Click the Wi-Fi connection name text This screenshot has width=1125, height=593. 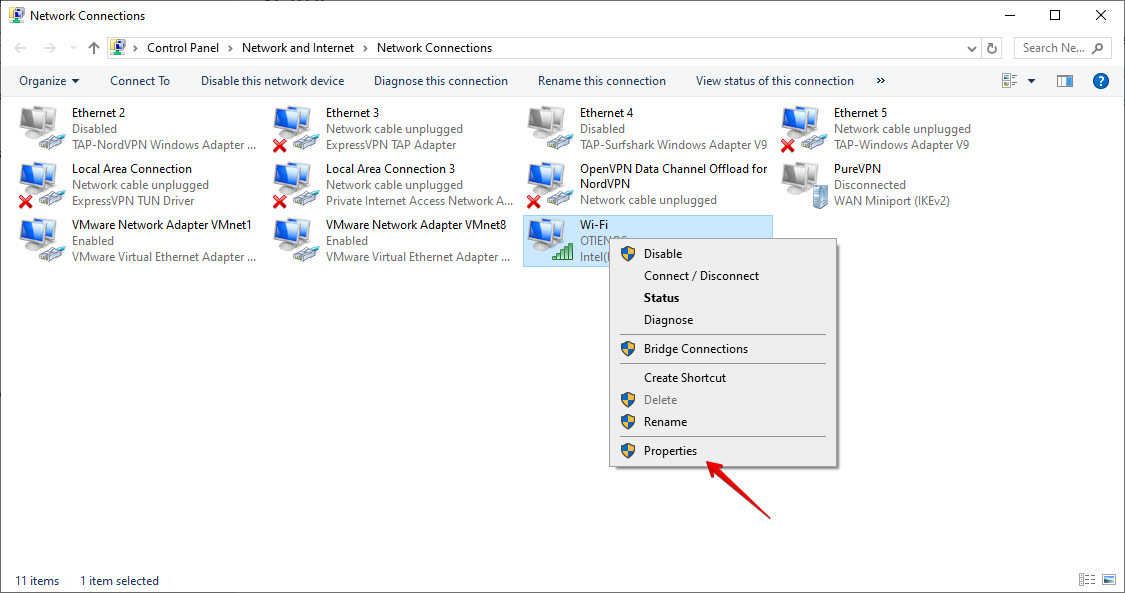coord(594,225)
